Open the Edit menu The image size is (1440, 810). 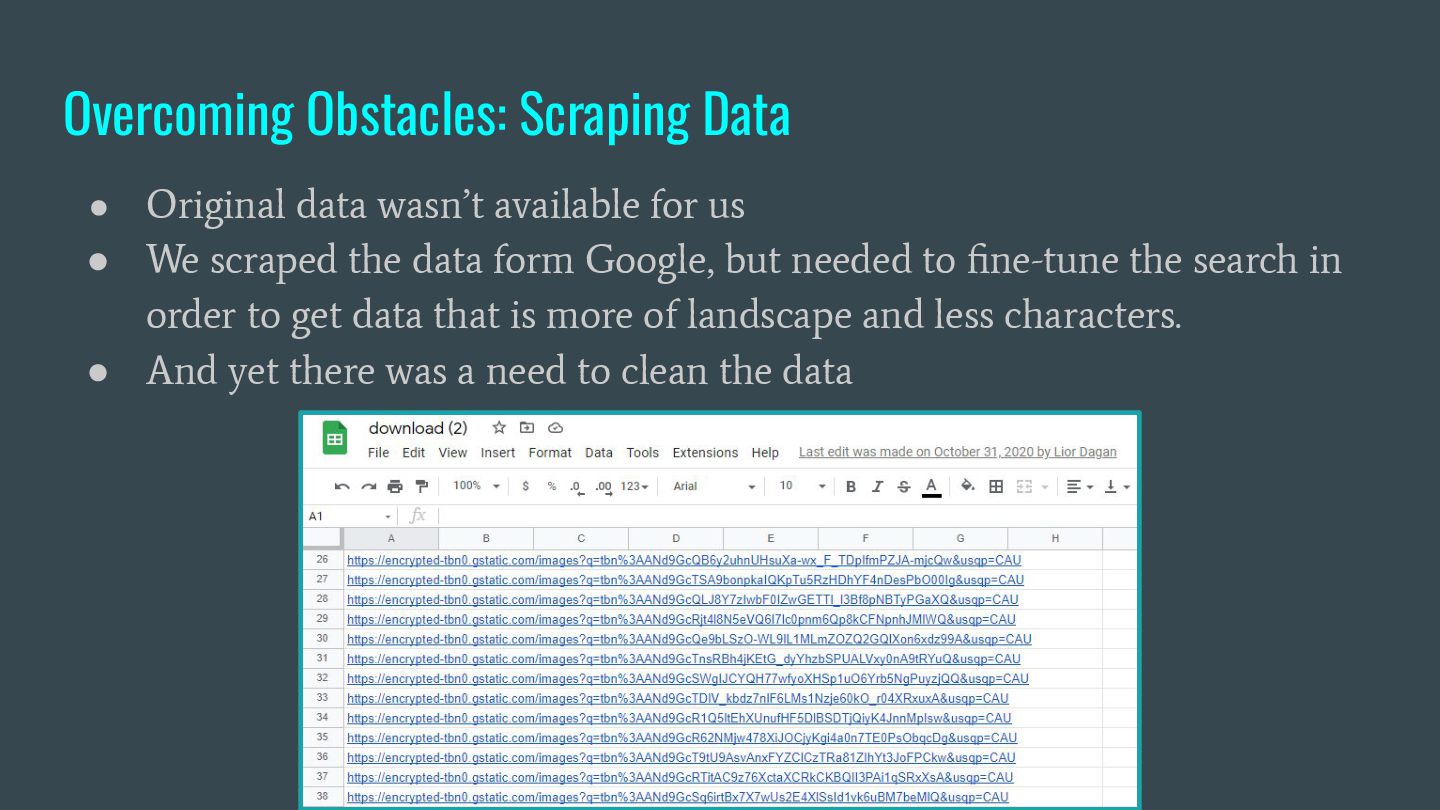pyautogui.click(x=414, y=453)
